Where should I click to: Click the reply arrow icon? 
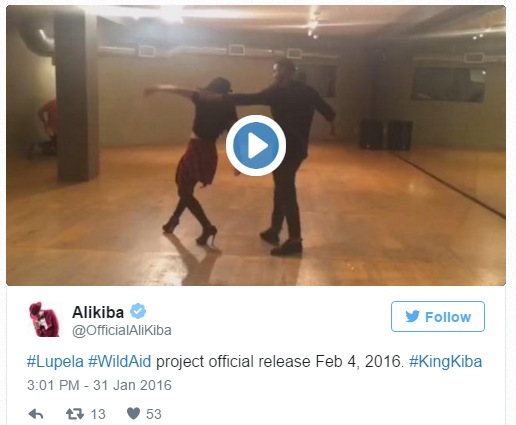coord(36,414)
